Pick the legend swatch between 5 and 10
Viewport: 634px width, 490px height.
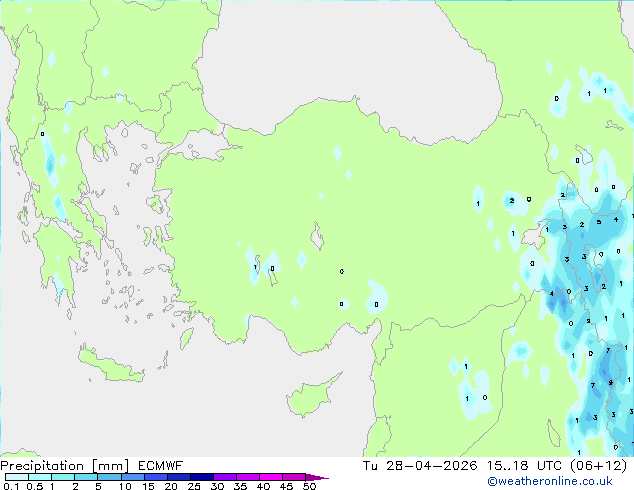(109, 477)
